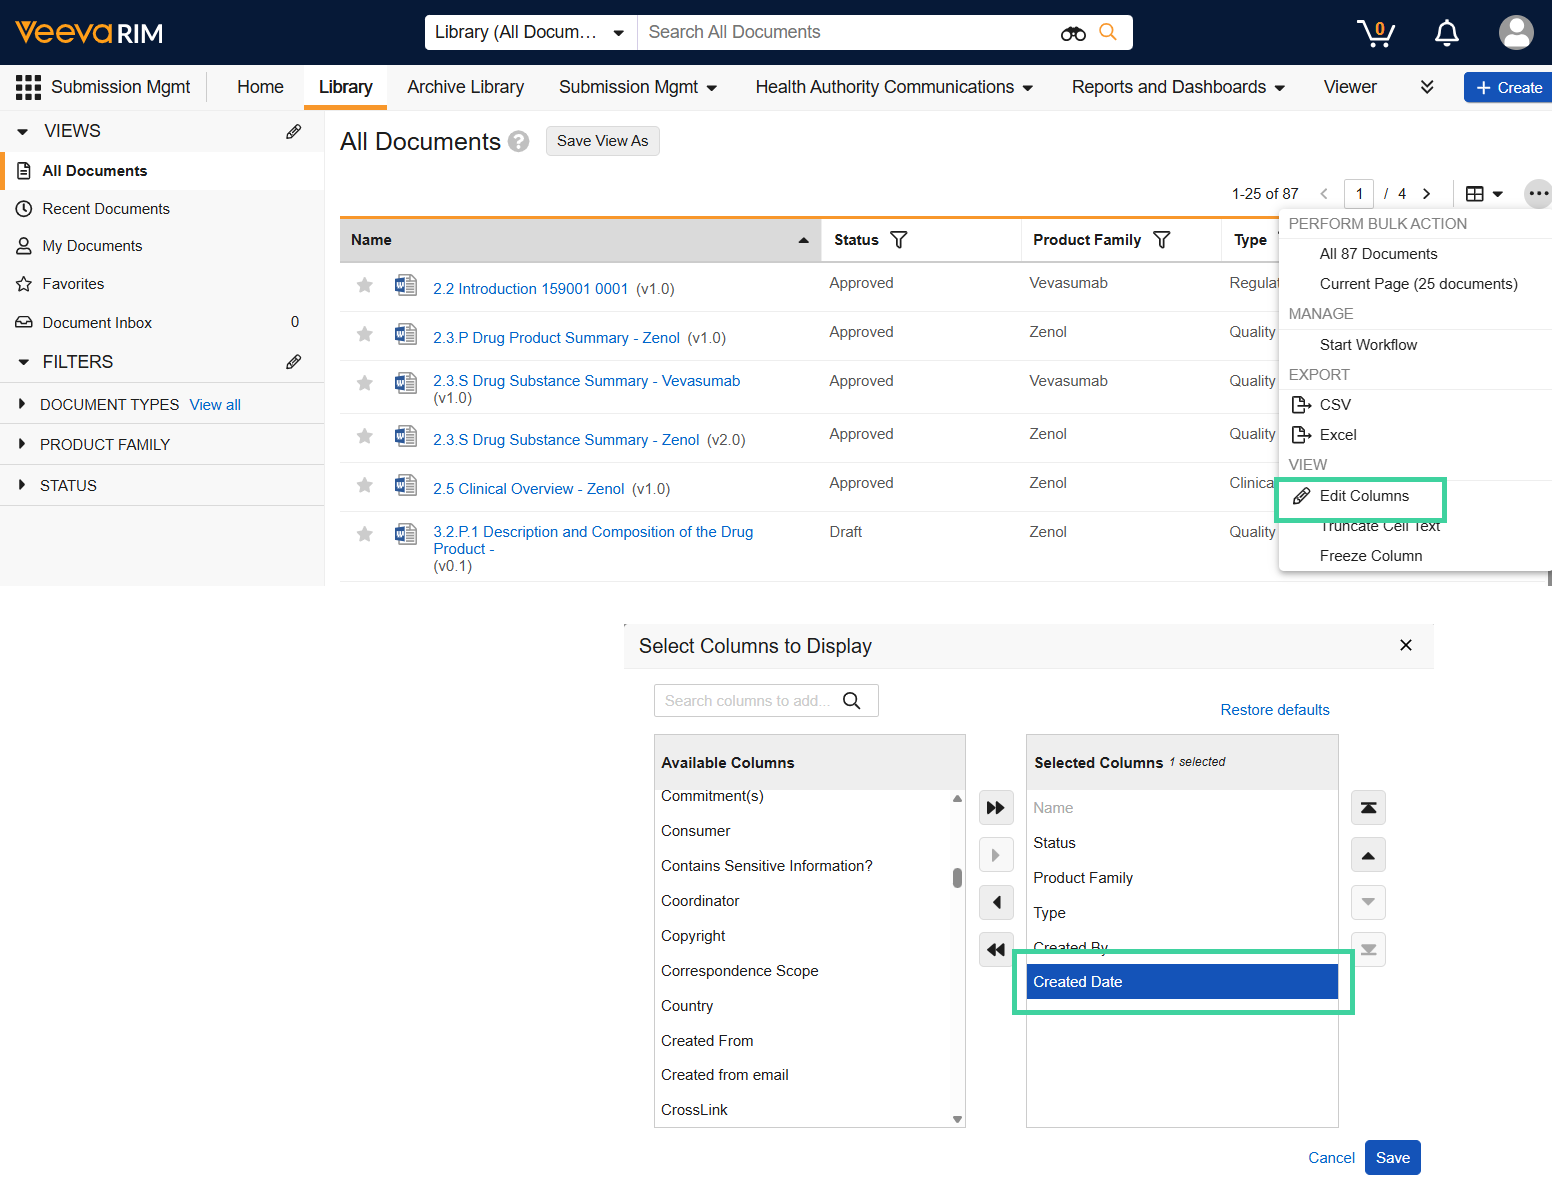Image resolution: width=1552 pixels, height=1183 pixels.
Task: Open the Library search scope dropdown
Action: (x=531, y=32)
